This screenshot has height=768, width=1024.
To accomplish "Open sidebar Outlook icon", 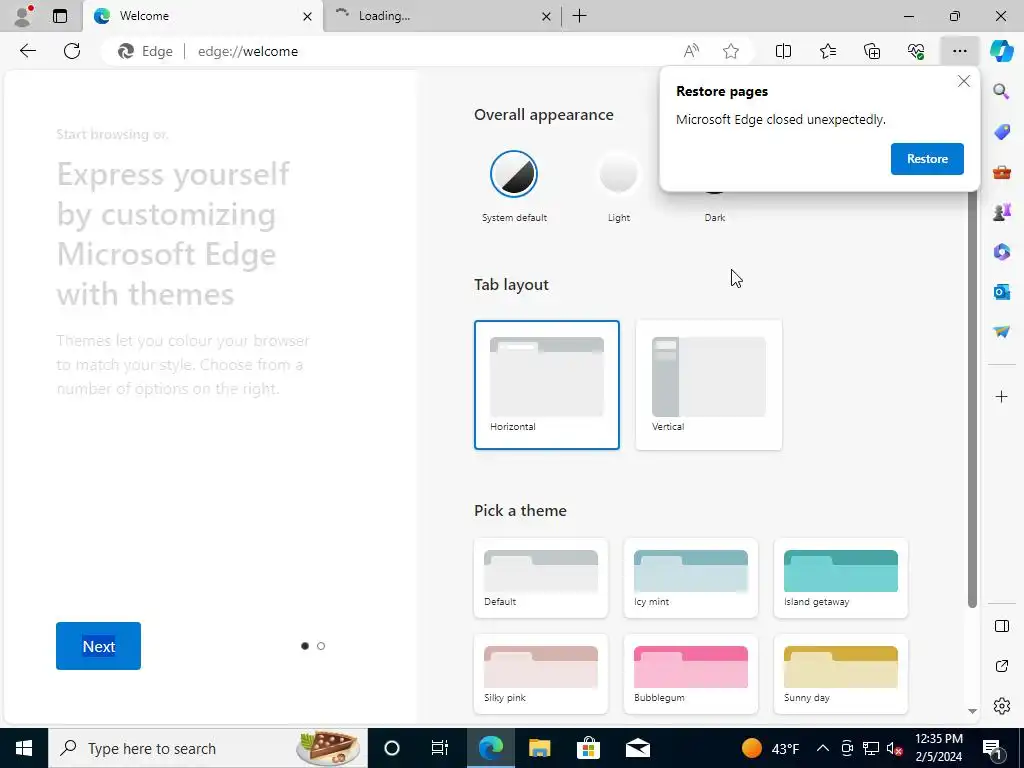I will click(x=1001, y=291).
